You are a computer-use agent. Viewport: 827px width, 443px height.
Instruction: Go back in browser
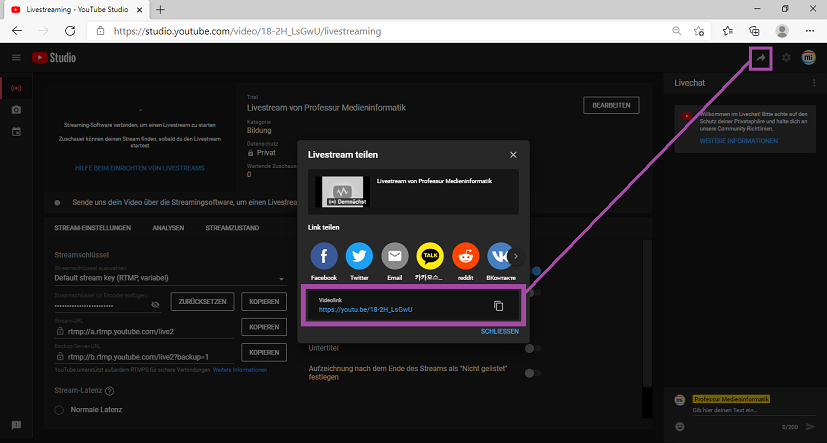[17, 31]
